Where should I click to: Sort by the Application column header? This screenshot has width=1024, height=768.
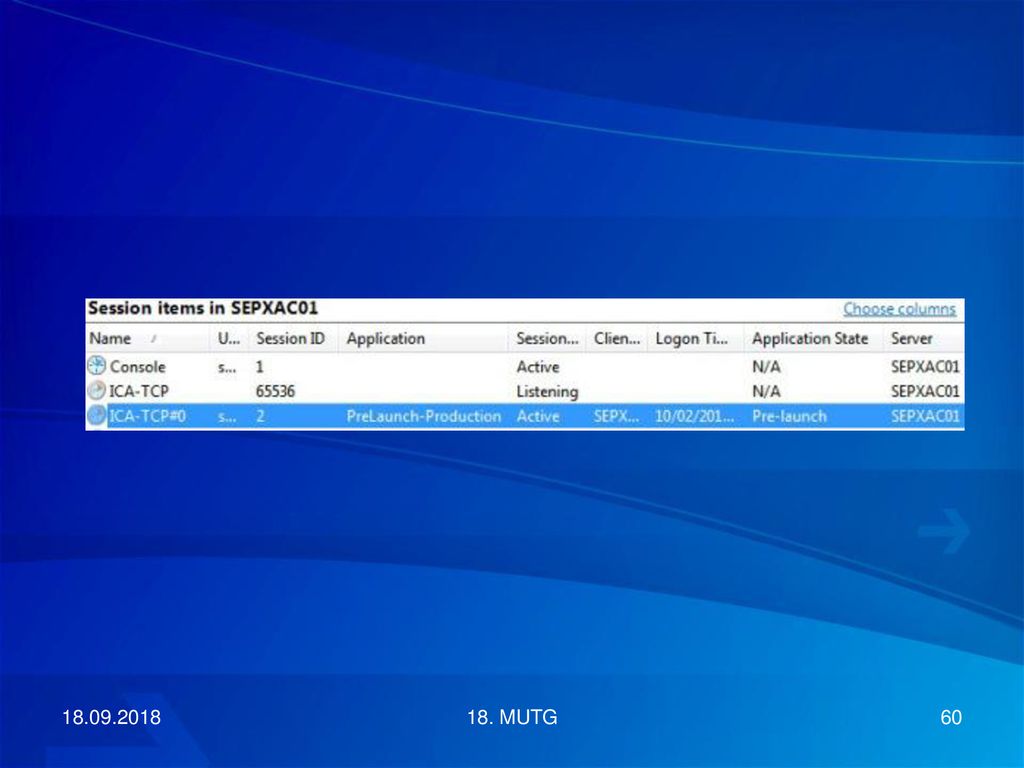[423, 338]
